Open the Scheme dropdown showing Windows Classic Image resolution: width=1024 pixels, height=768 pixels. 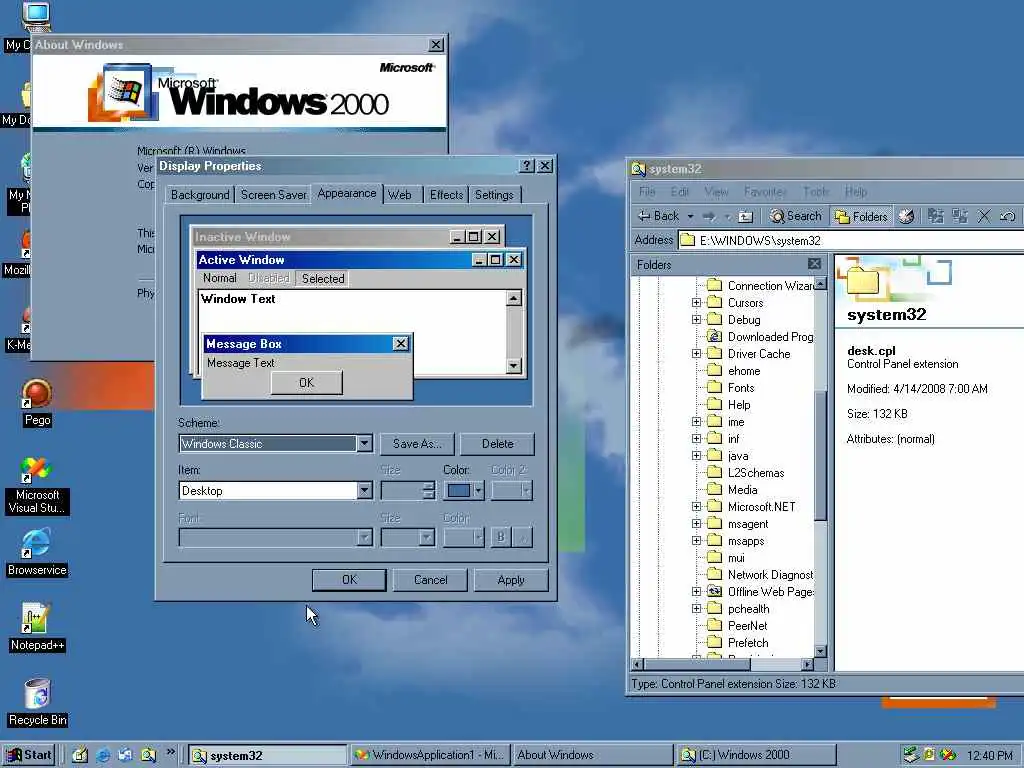[364, 444]
